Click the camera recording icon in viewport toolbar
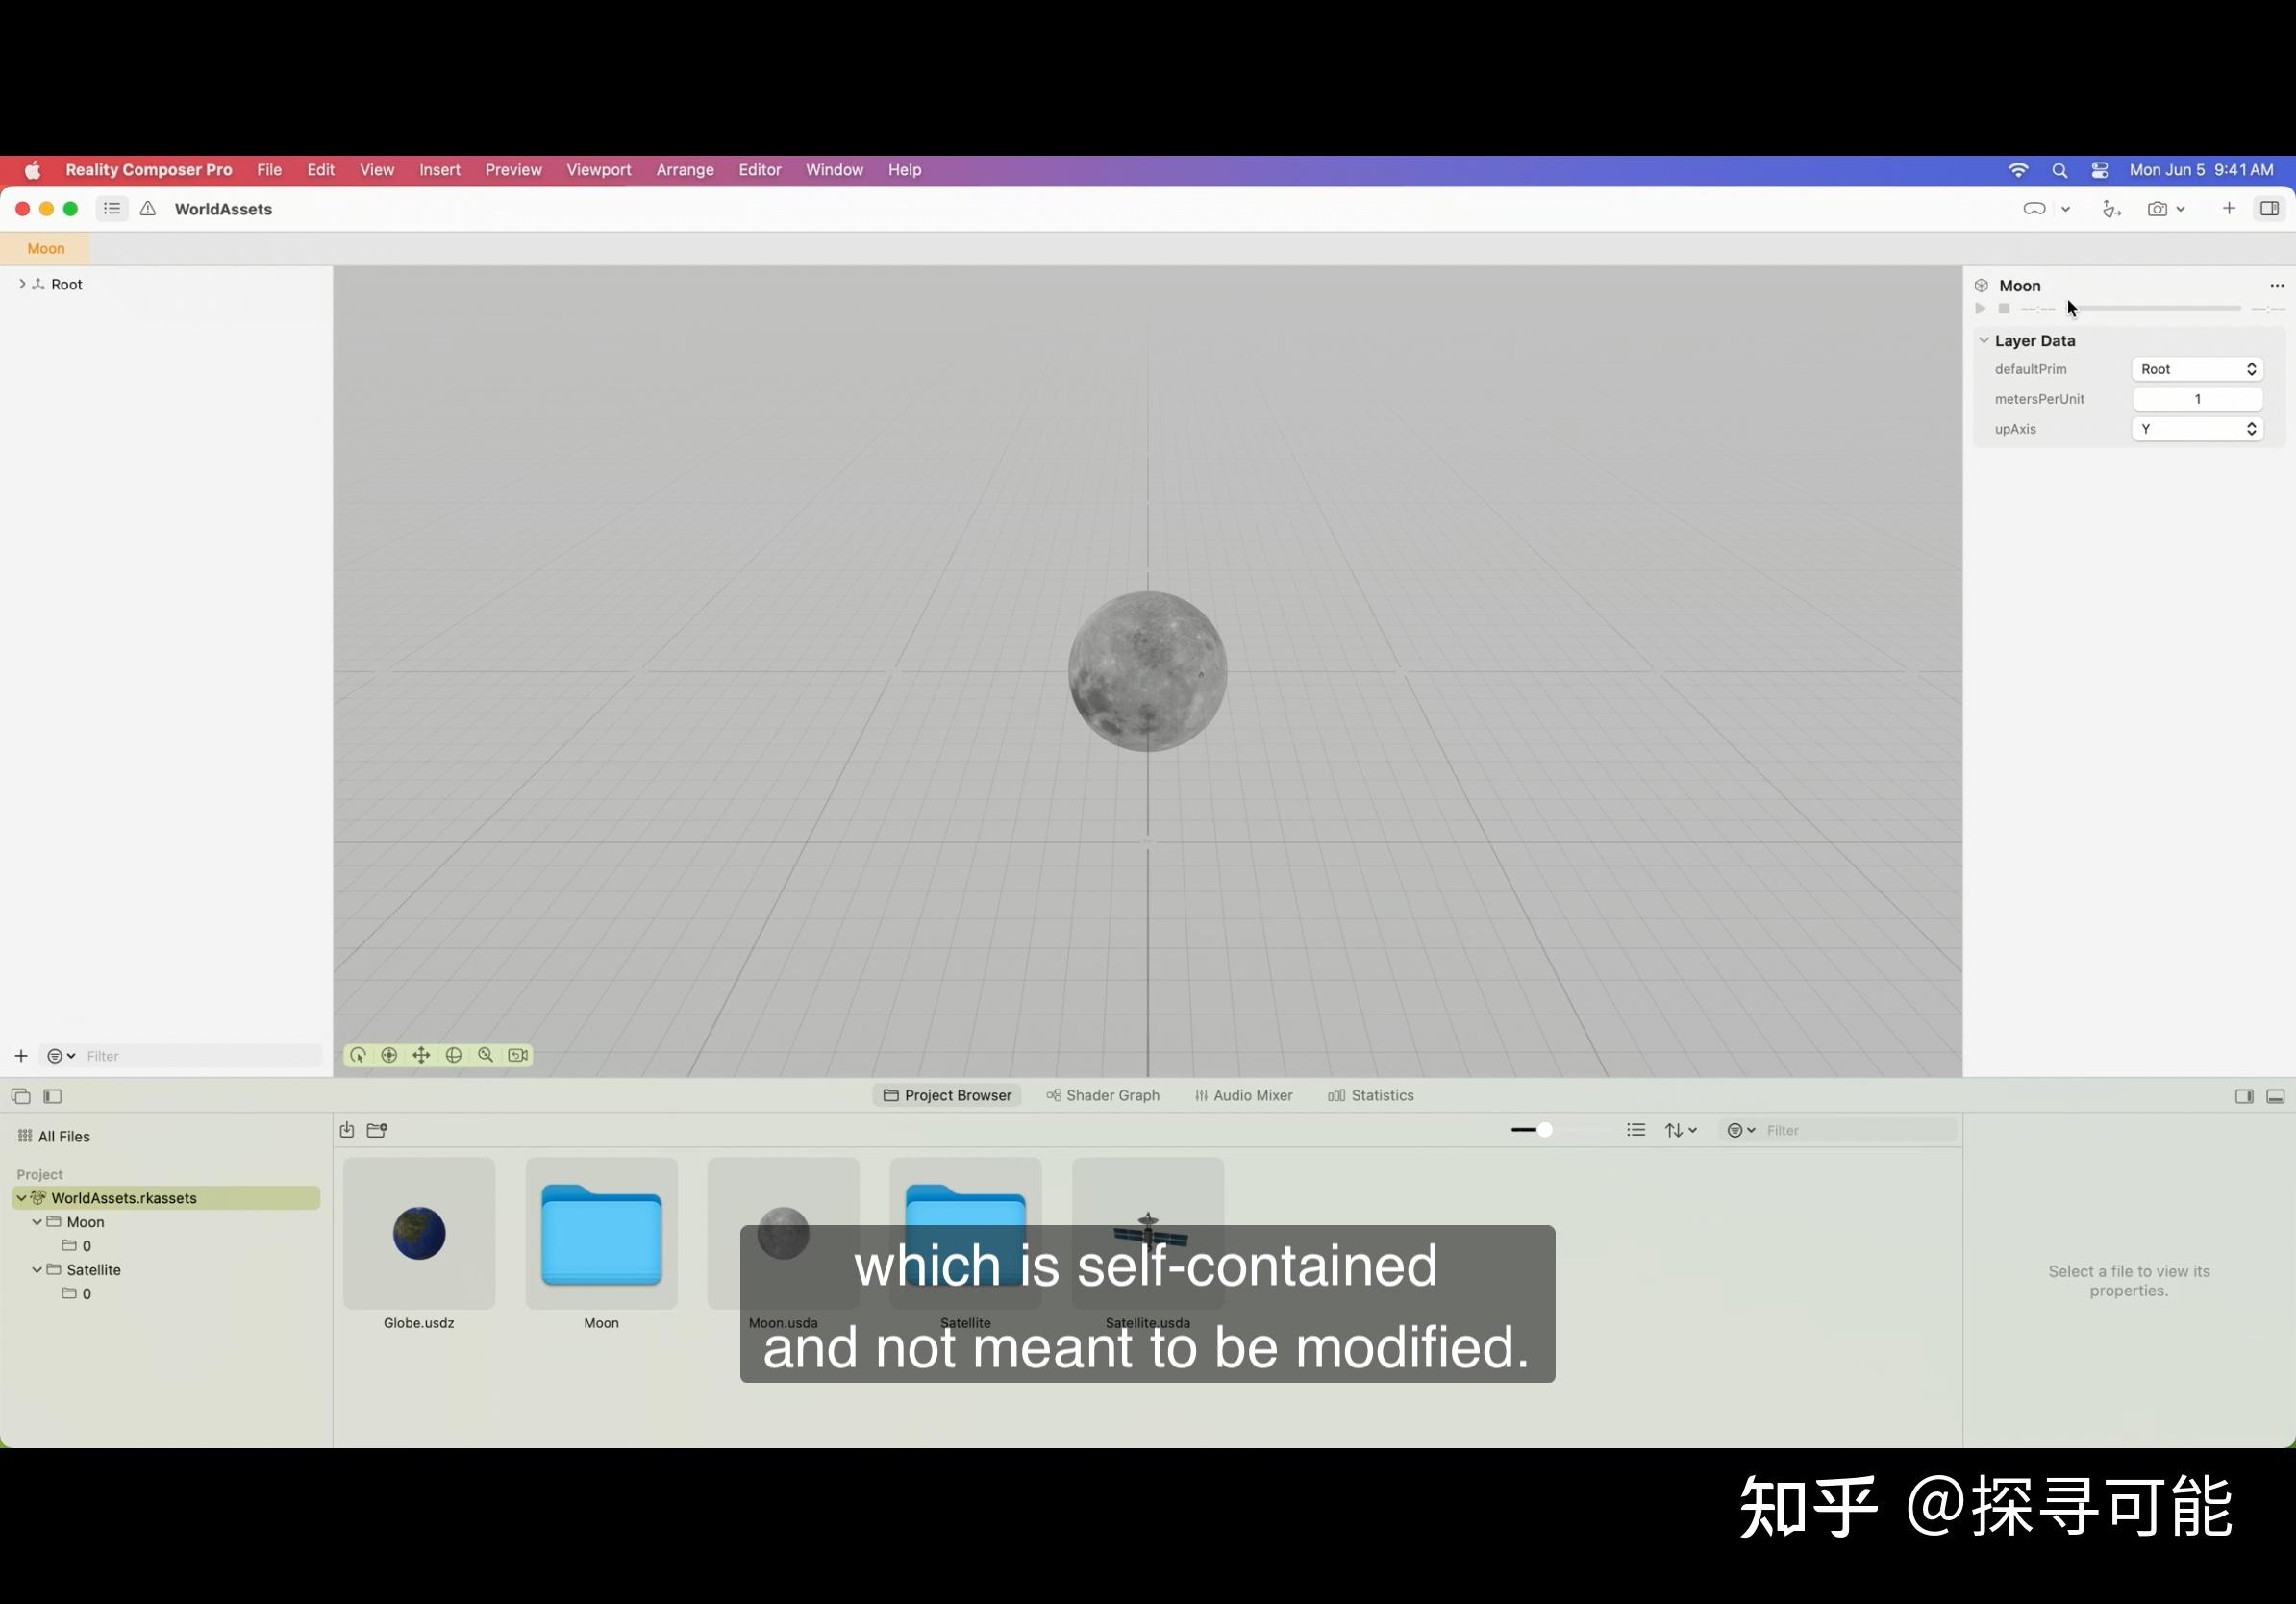The height and width of the screenshot is (1604, 2296). coord(518,1055)
